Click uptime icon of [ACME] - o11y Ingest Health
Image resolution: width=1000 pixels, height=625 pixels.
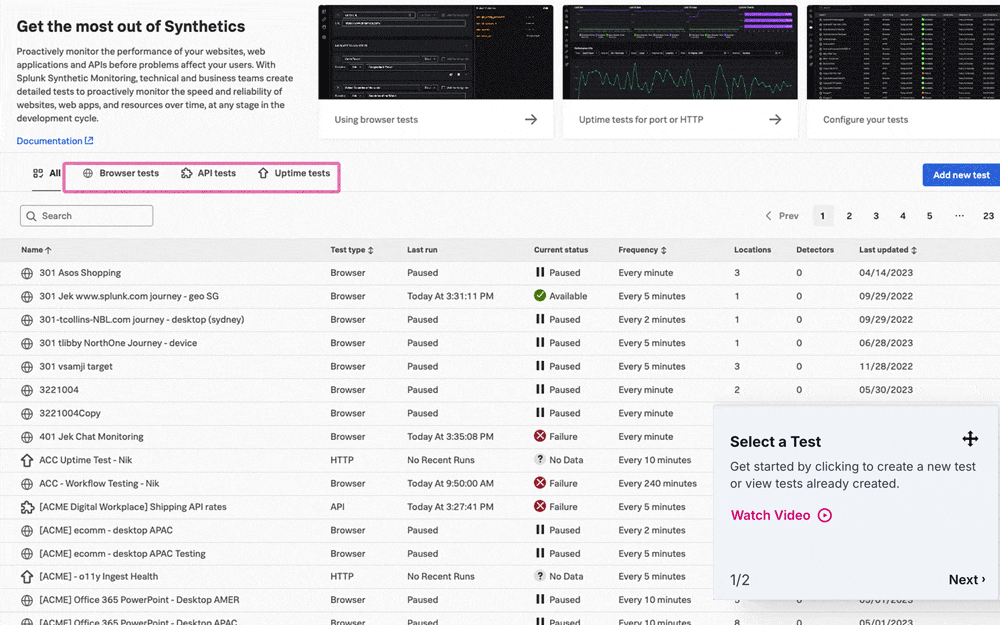27,577
